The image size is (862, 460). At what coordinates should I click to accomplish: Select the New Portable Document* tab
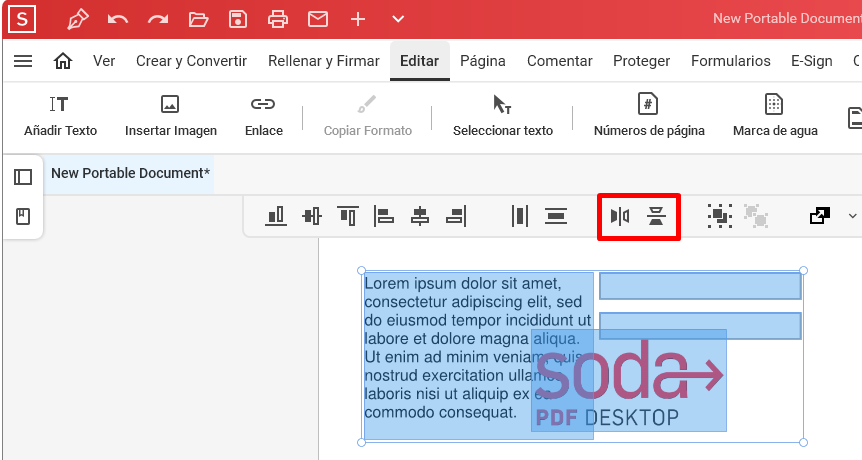pyautogui.click(x=130, y=173)
